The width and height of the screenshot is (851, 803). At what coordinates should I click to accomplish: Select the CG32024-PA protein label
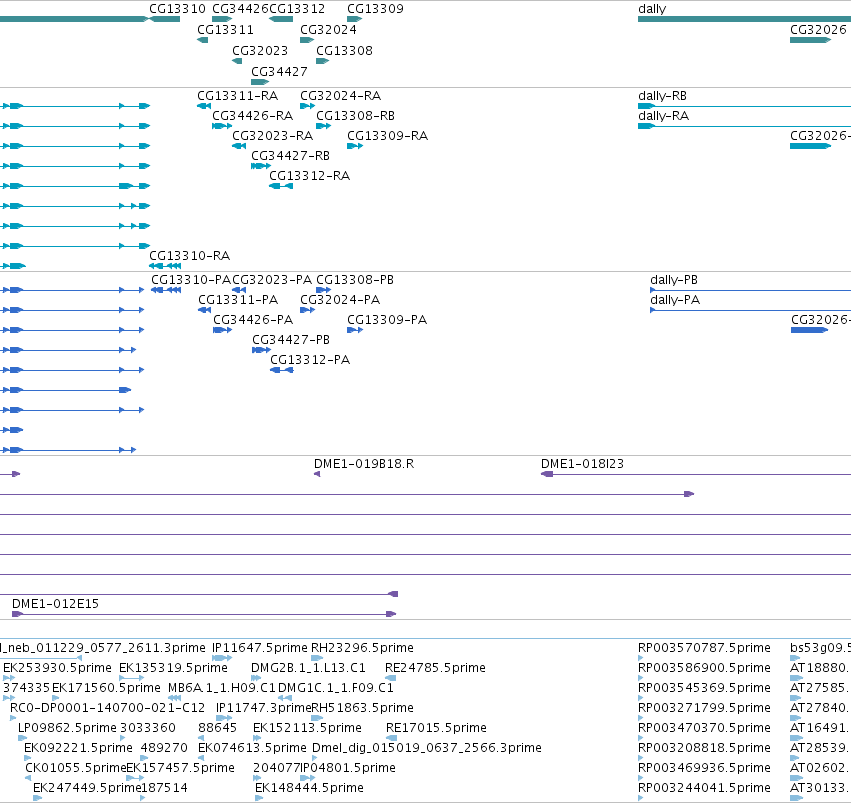tap(340, 299)
